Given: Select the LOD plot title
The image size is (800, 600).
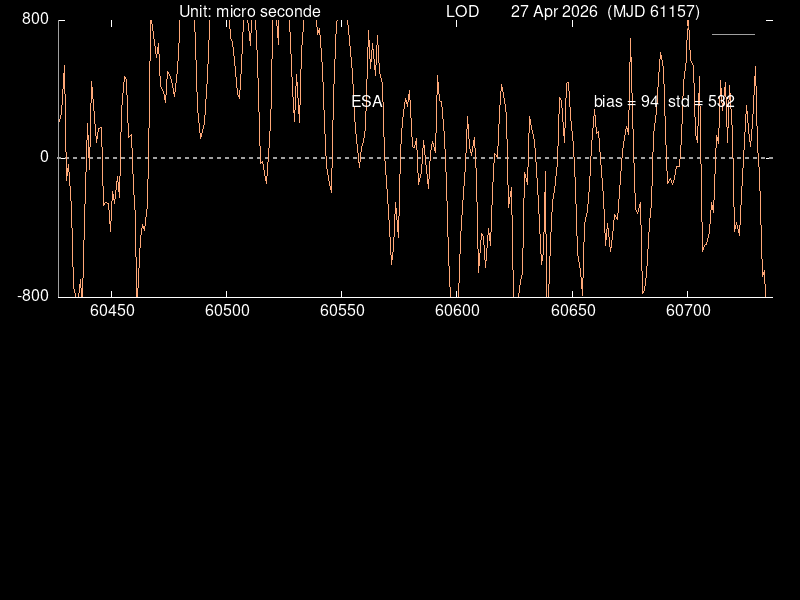Looking at the screenshot, I should click(462, 12).
